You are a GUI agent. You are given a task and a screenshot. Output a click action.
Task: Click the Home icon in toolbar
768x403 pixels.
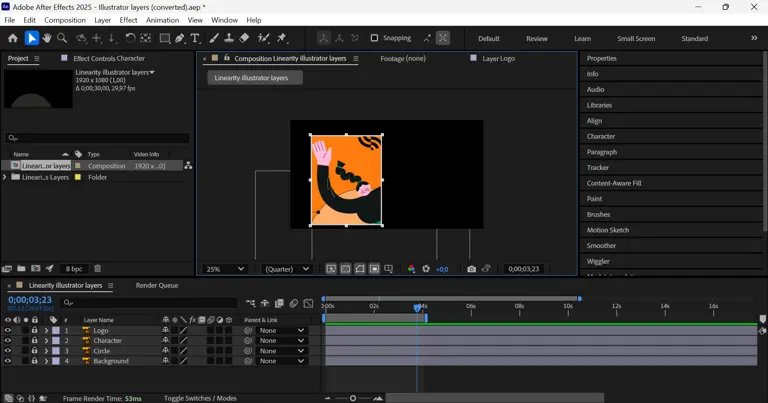coord(13,38)
